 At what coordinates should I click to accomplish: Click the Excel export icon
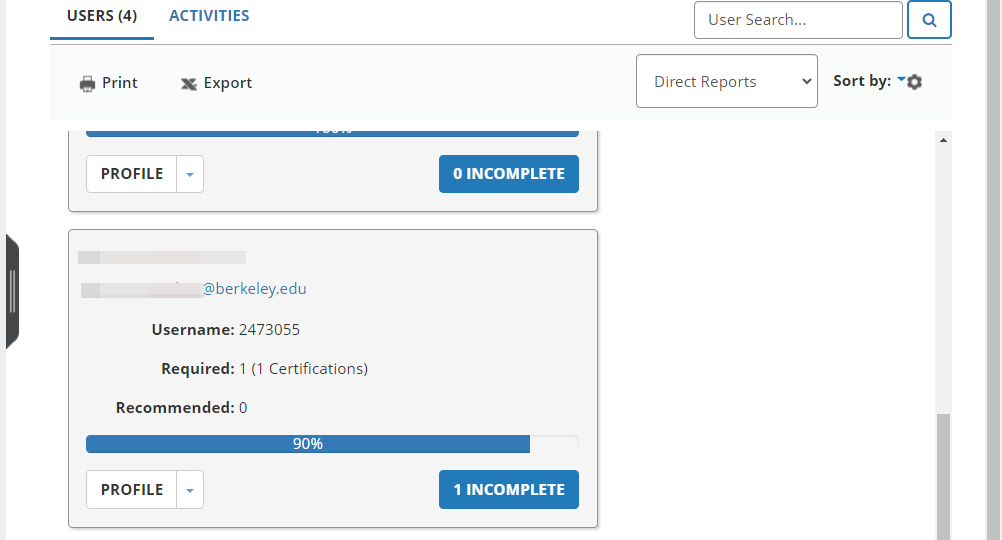189,84
